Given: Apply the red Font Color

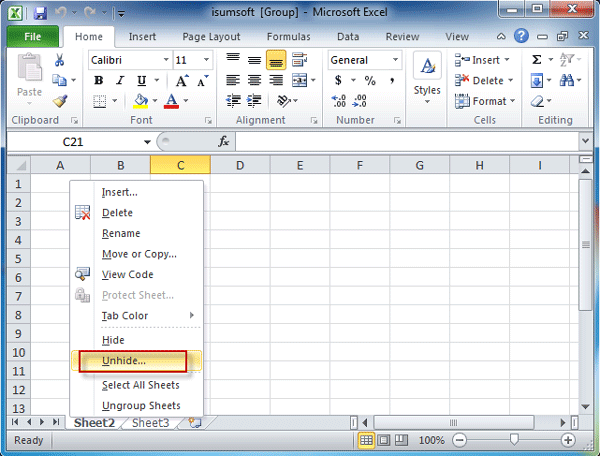Looking at the screenshot, I should 171,101.
